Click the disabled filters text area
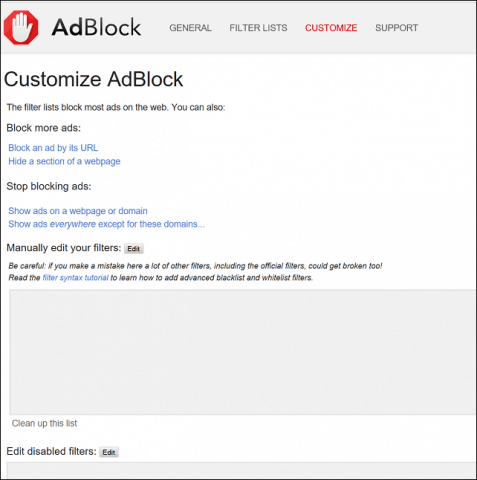This screenshot has width=477, height=480. tap(241, 470)
